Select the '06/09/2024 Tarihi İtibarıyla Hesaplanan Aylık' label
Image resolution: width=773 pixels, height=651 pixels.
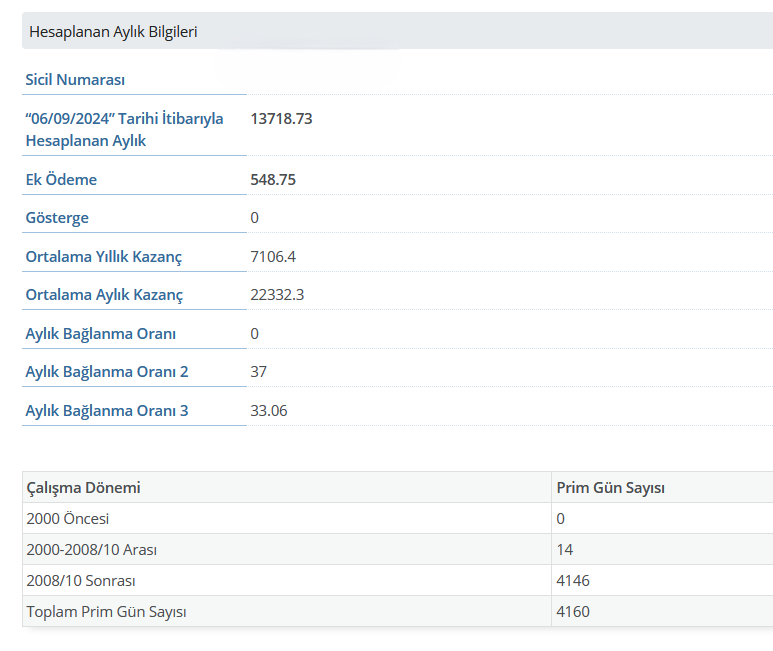124,130
